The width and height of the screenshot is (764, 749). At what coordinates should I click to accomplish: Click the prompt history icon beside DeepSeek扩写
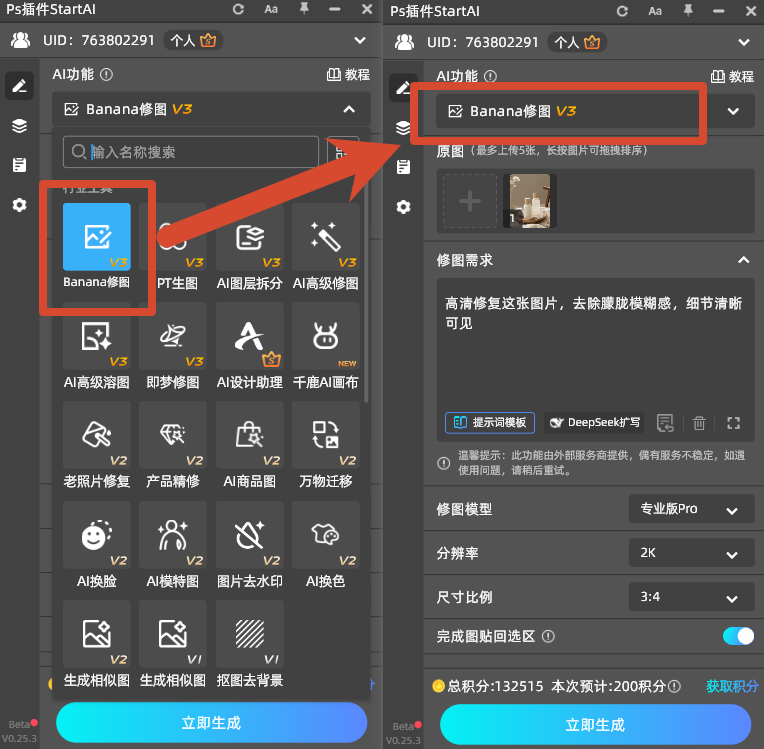point(665,423)
